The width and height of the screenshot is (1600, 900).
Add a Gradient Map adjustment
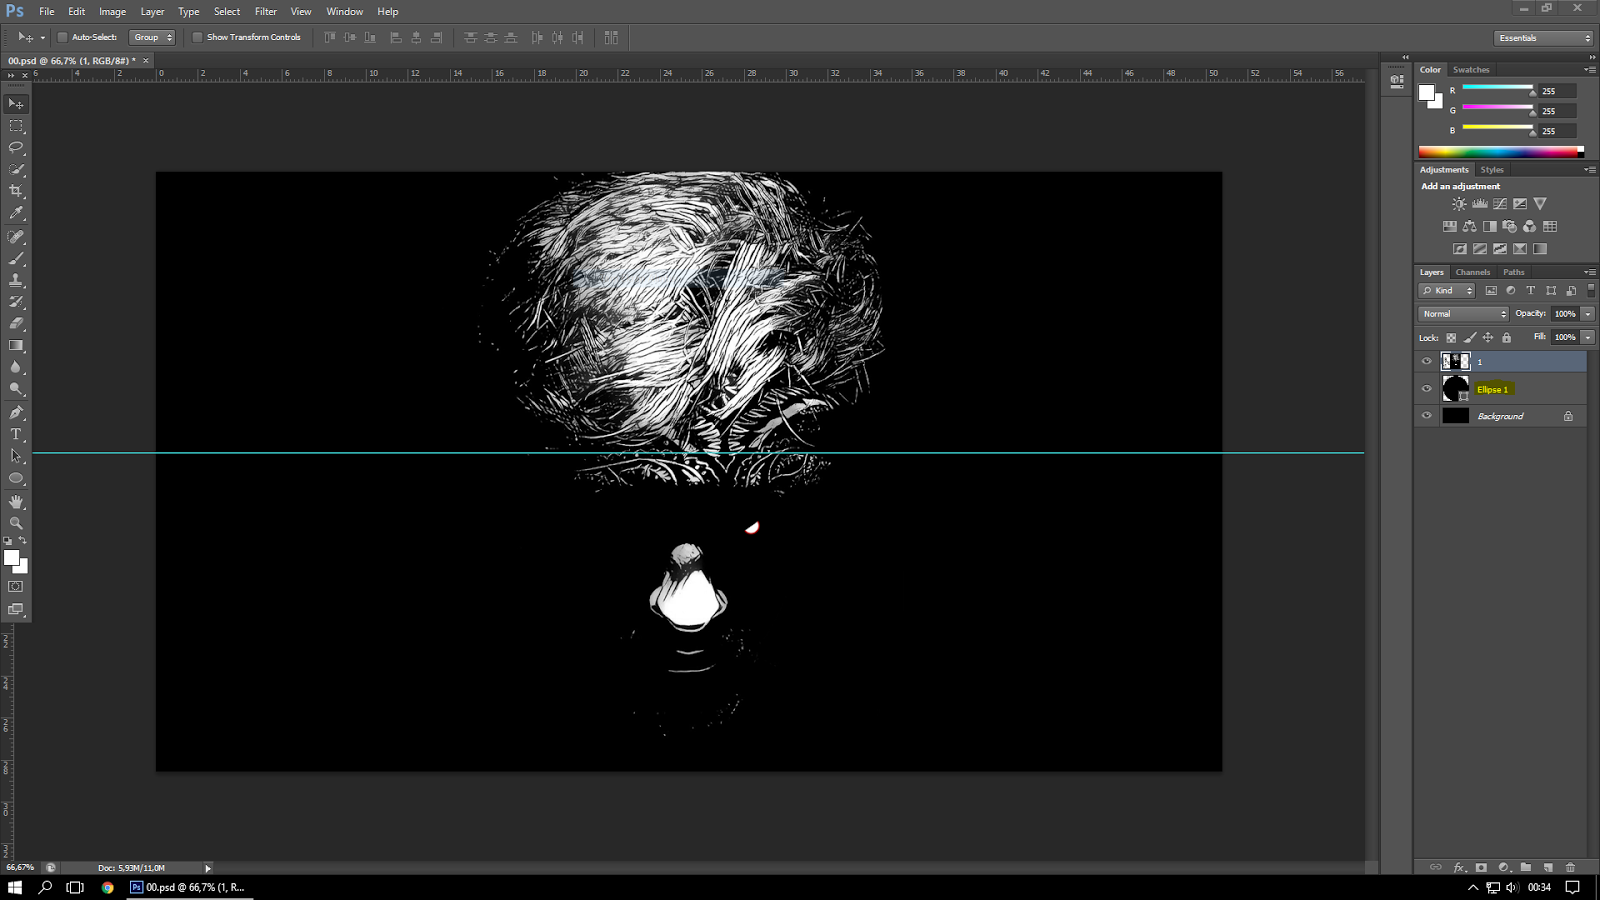point(1540,249)
